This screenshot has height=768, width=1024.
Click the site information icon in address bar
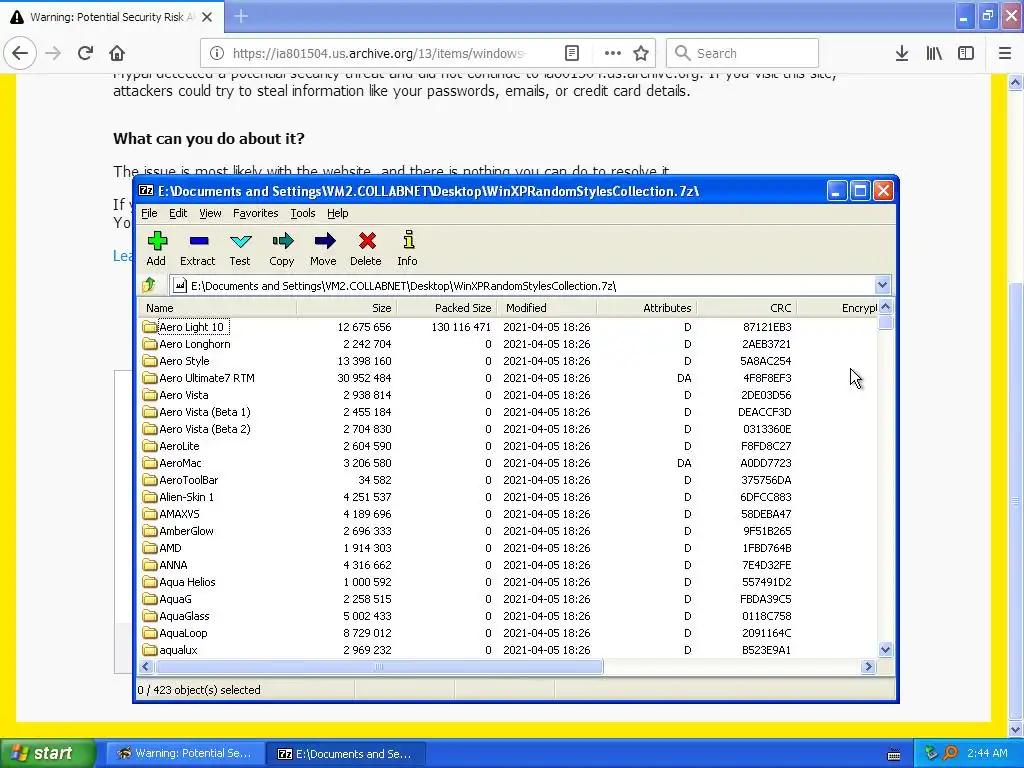coord(217,53)
